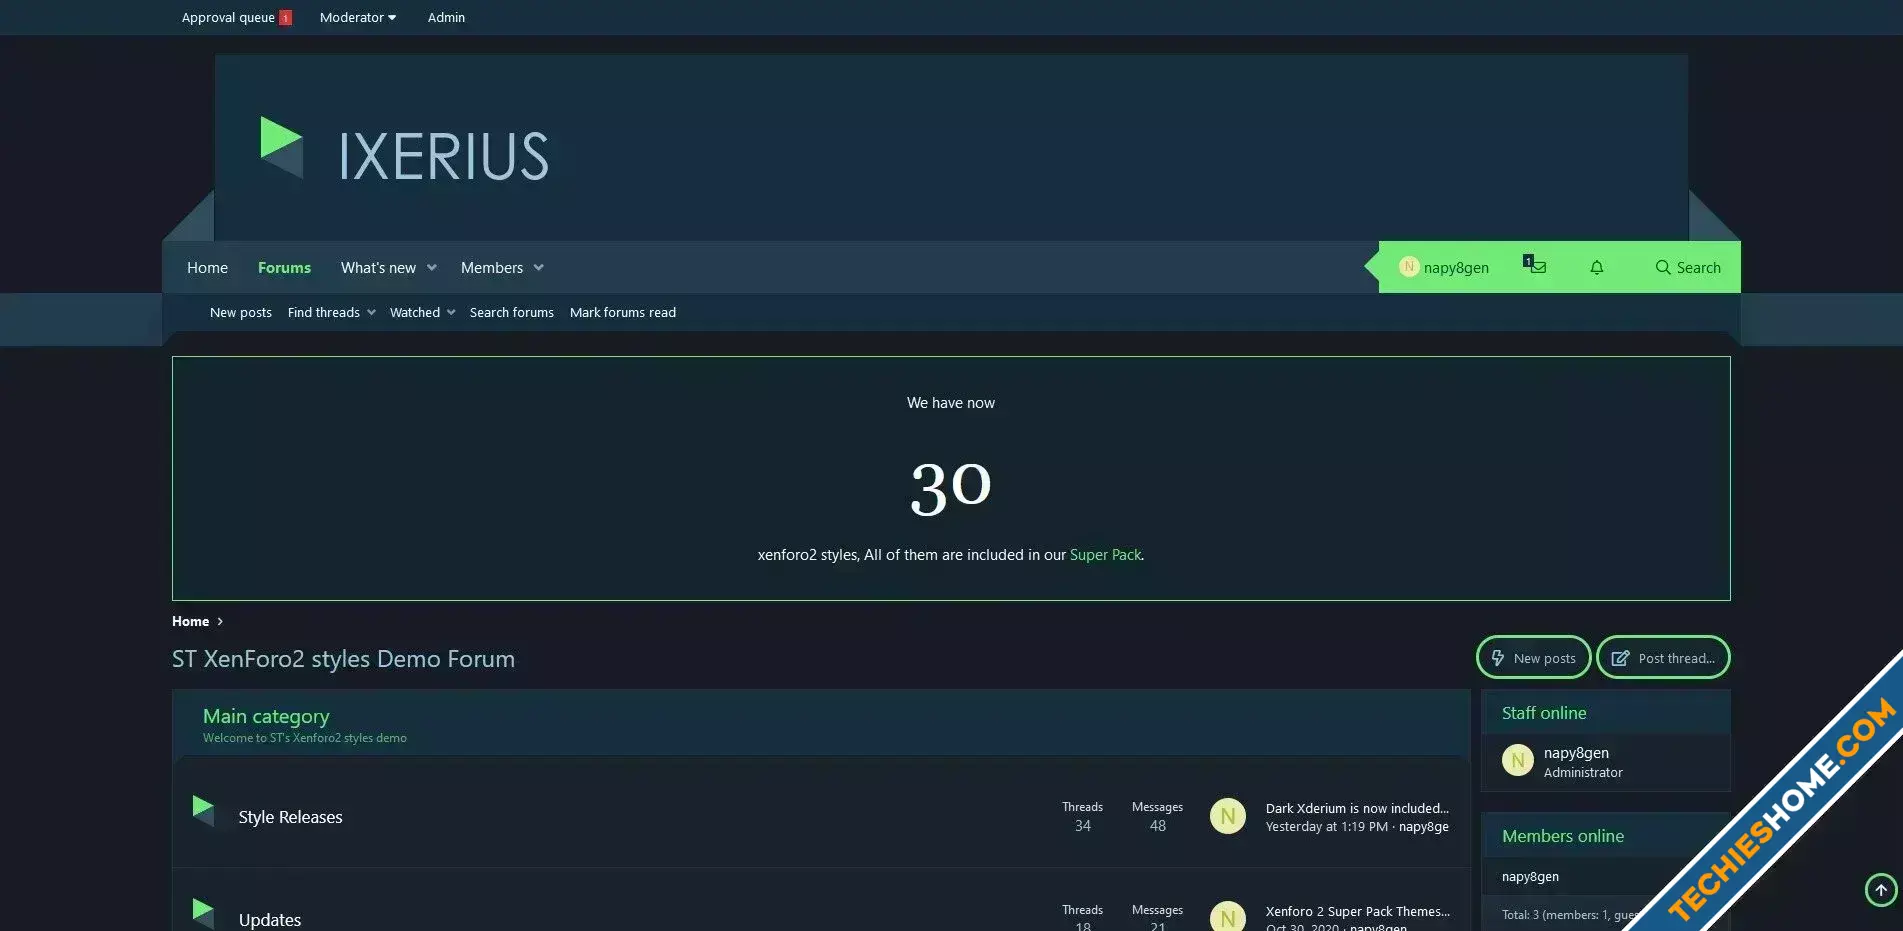Click the Staff online heading

click(1544, 713)
